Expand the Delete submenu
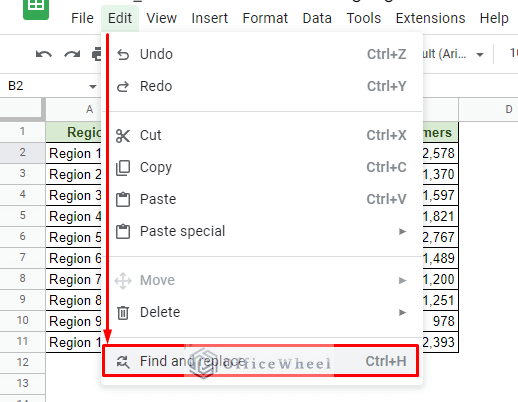518x402 pixels. click(x=262, y=312)
